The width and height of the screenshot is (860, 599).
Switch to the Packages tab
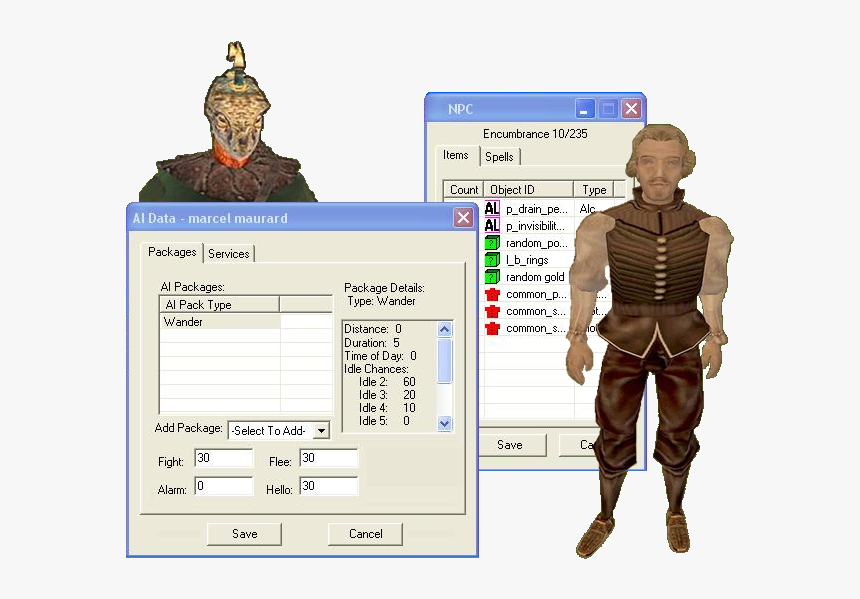click(172, 252)
